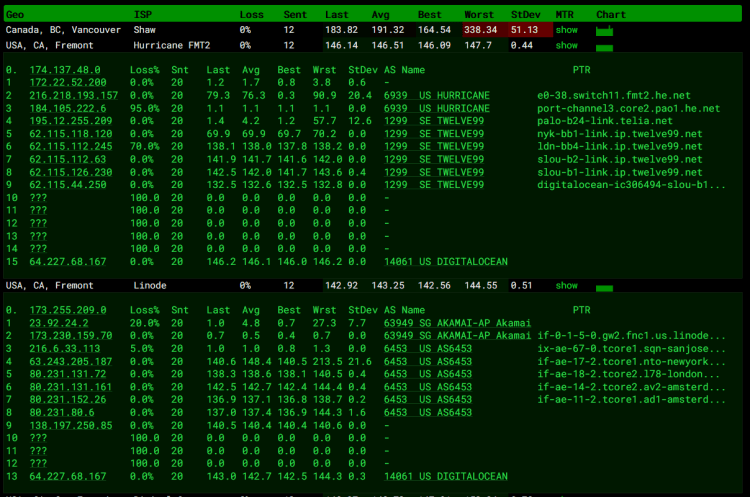The width and height of the screenshot is (750, 497).
Task: Click the StDev column header in green bar
Action: (526, 15)
